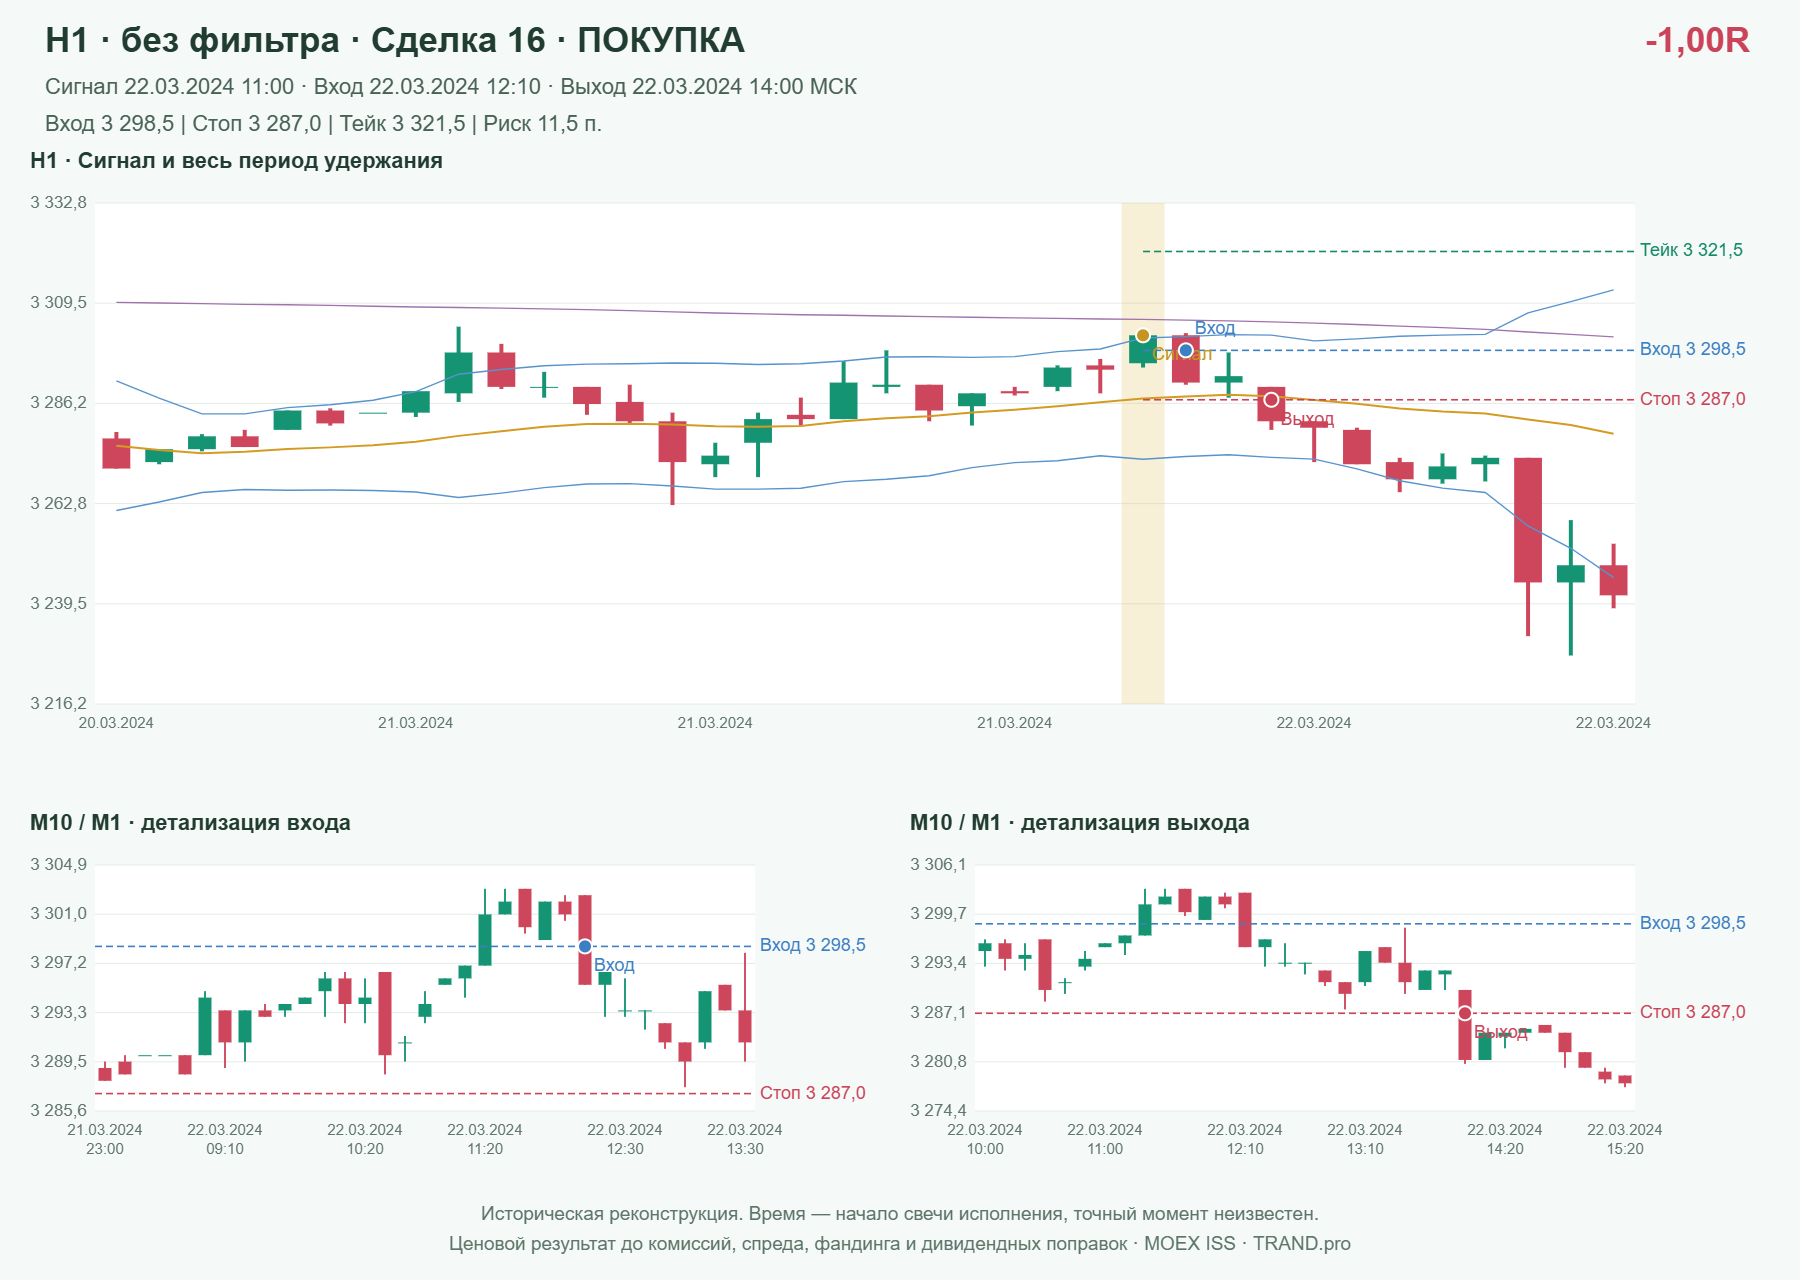This screenshot has width=1800, height=1280.
Task: Click the 3 332,8 price axis value
Action: [x=59, y=203]
